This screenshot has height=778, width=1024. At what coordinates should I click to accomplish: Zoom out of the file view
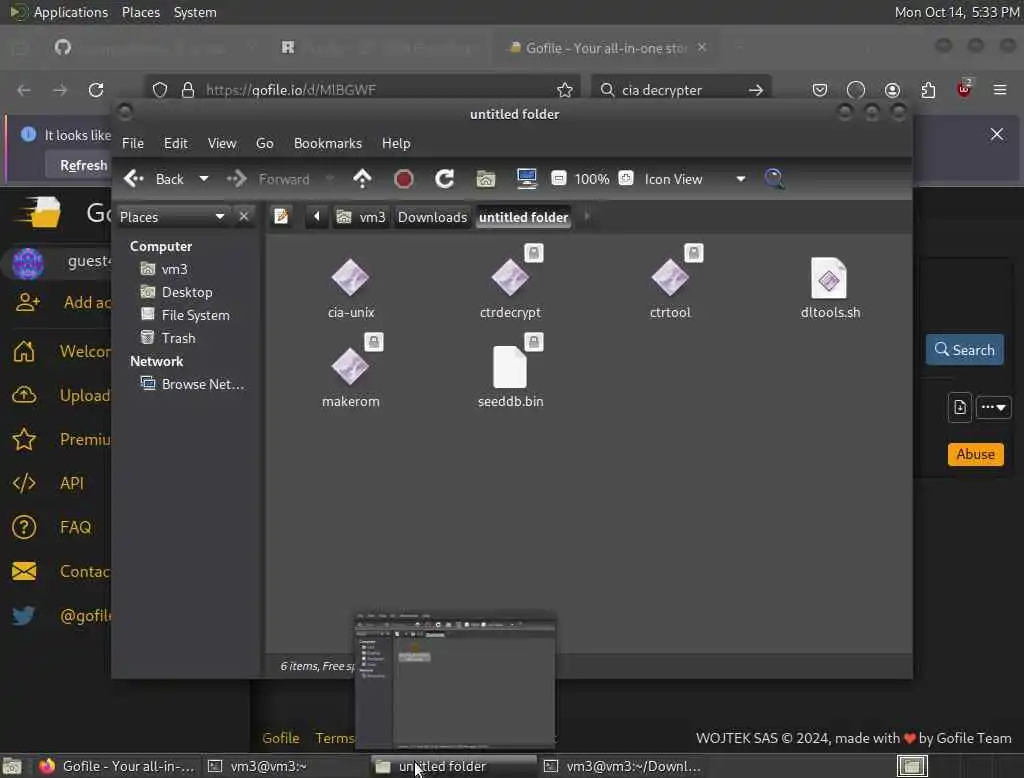(559, 178)
